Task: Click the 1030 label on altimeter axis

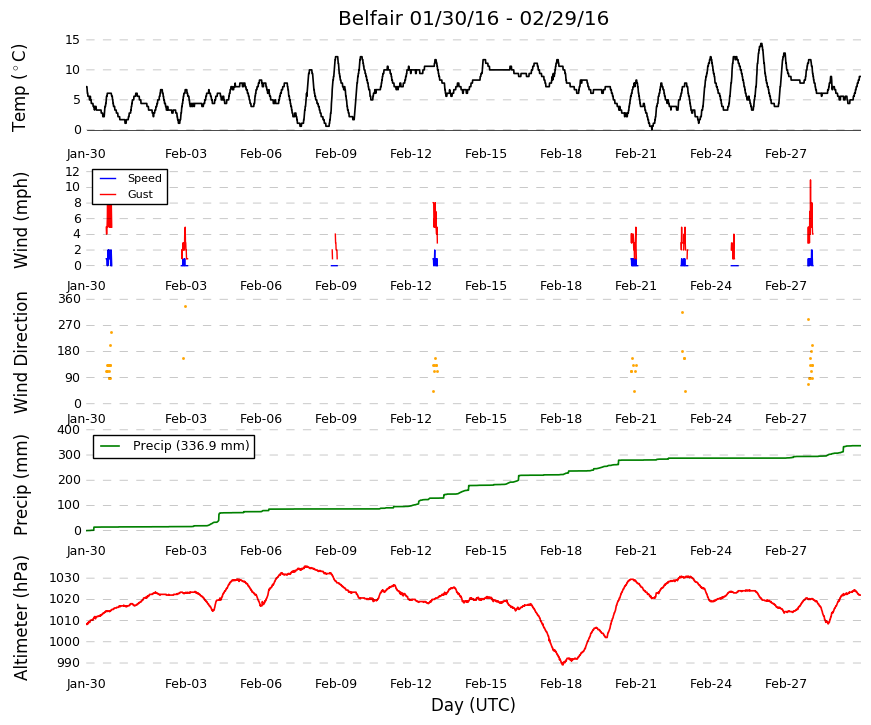Action: coord(64,578)
